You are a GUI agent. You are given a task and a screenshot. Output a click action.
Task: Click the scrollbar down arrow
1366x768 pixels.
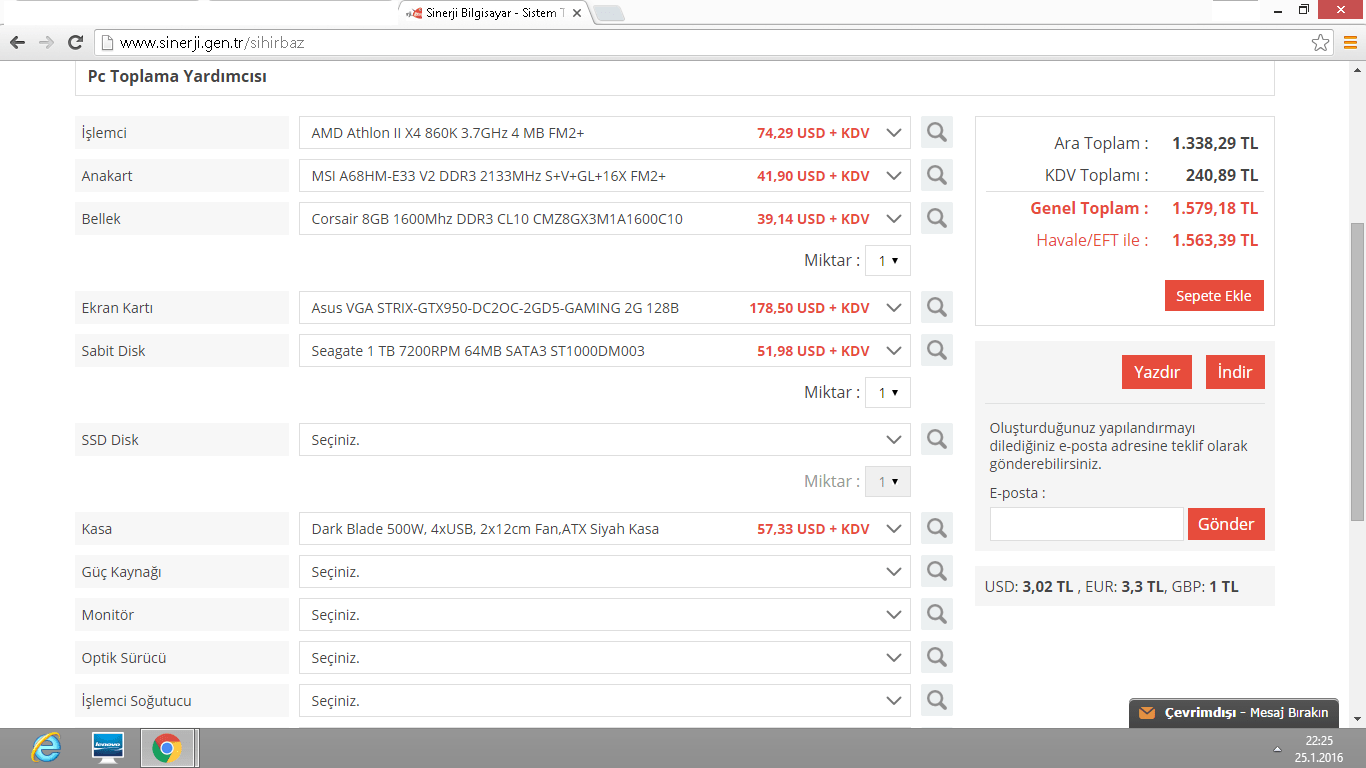[x=1357, y=718]
